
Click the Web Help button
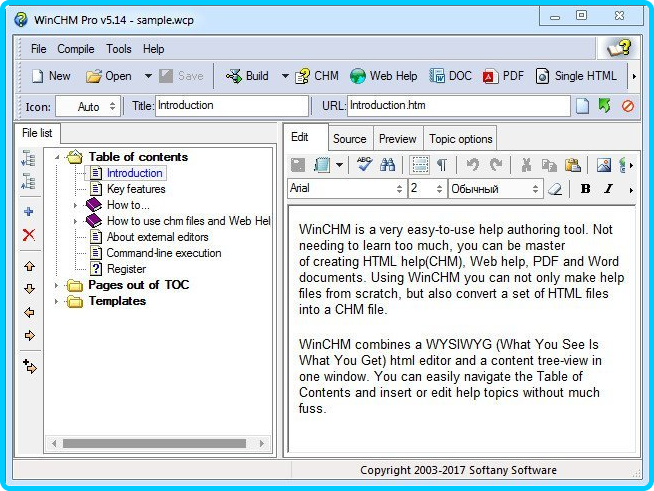(x=383, y=76)
